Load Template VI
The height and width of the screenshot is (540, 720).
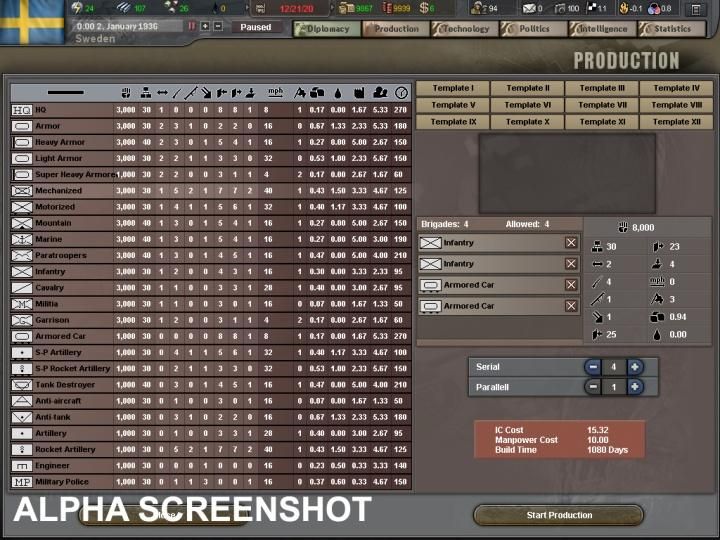coord(528,105)
